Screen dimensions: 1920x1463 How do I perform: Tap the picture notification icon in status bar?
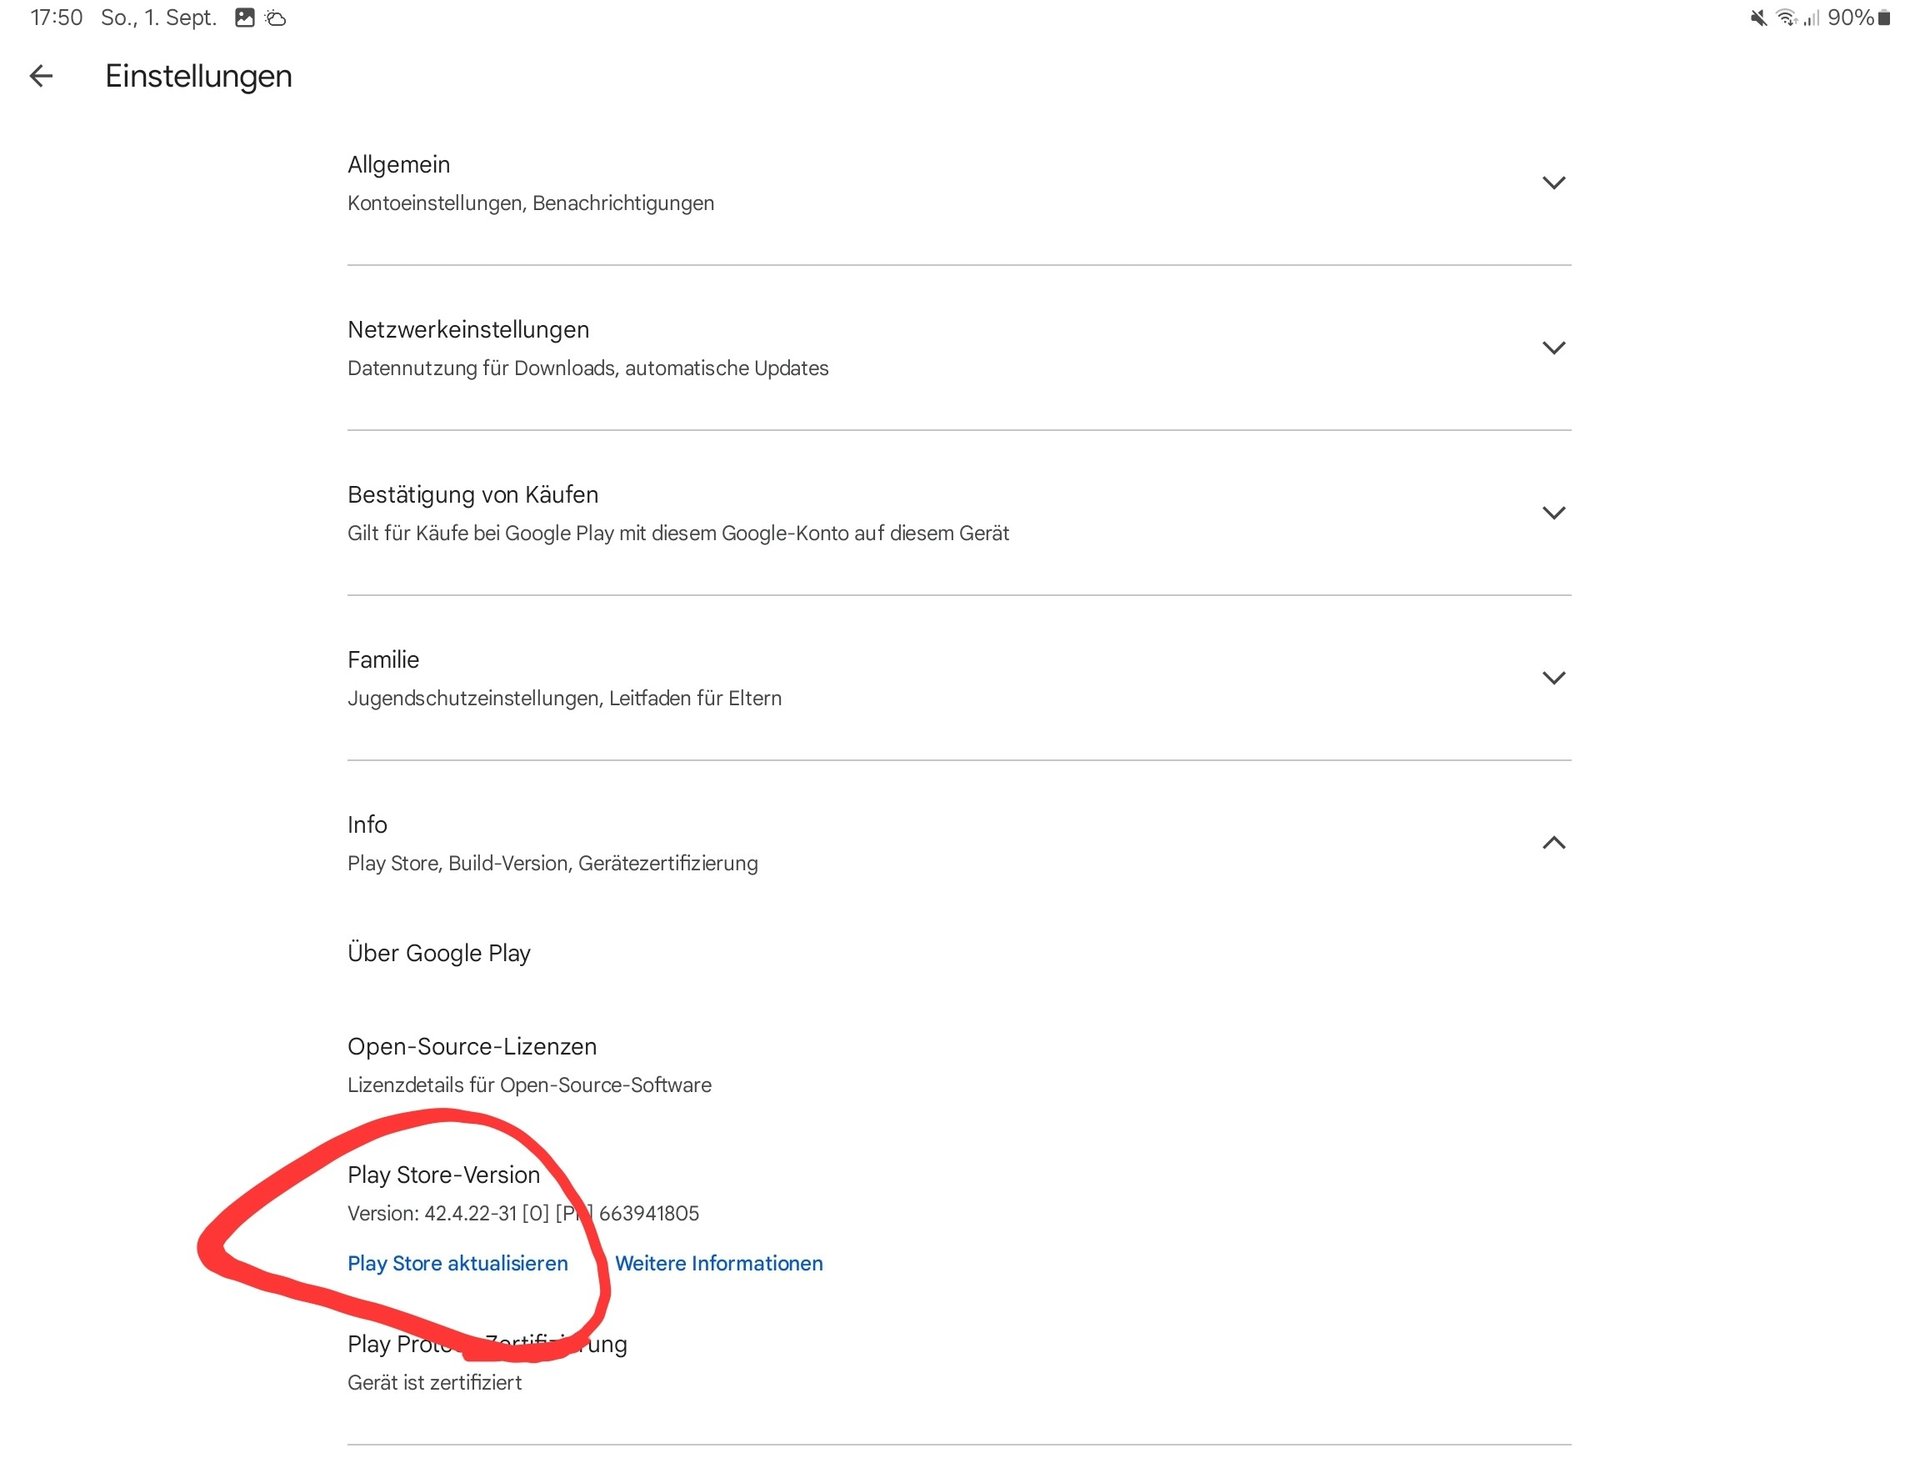click(245, 18)
